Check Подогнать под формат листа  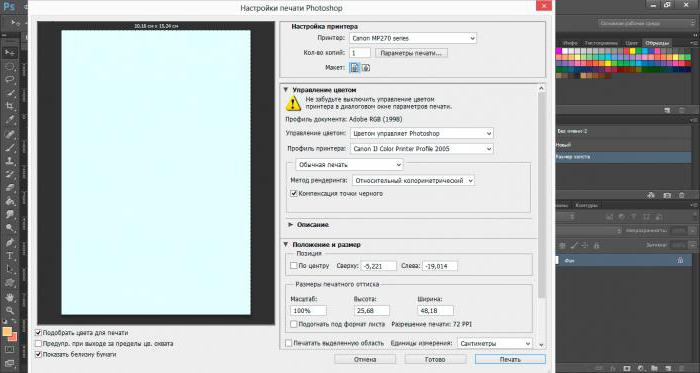point(293,324)
